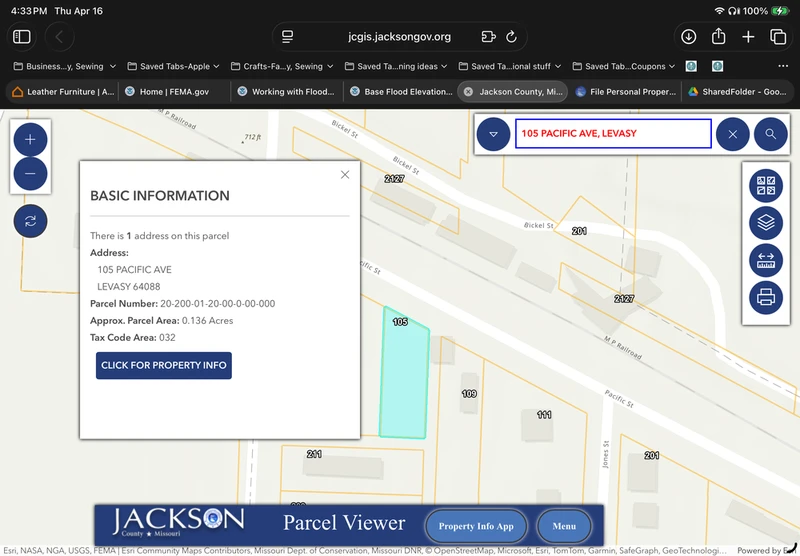Reset the map view with refresh button
This screenshot has width=800, height=556.
pyautogui.click(x=30, y=221)
